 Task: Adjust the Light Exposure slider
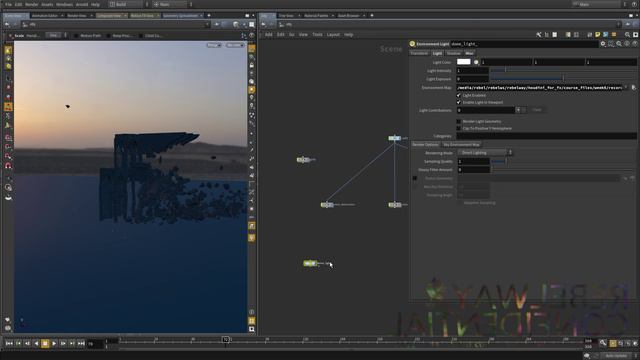click(x=563, y=79)
